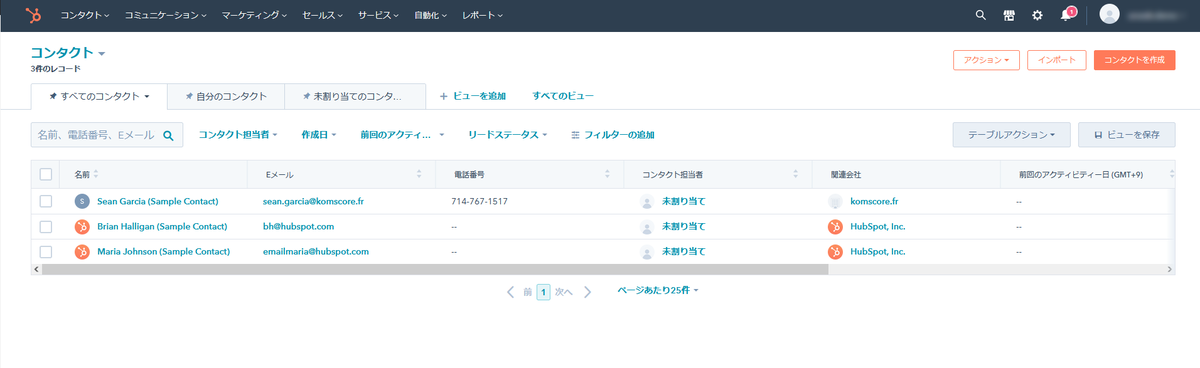Open the リードステータス filter dropdown
This screenshot has height=368, width=1200.
click(x=507, y=134)
